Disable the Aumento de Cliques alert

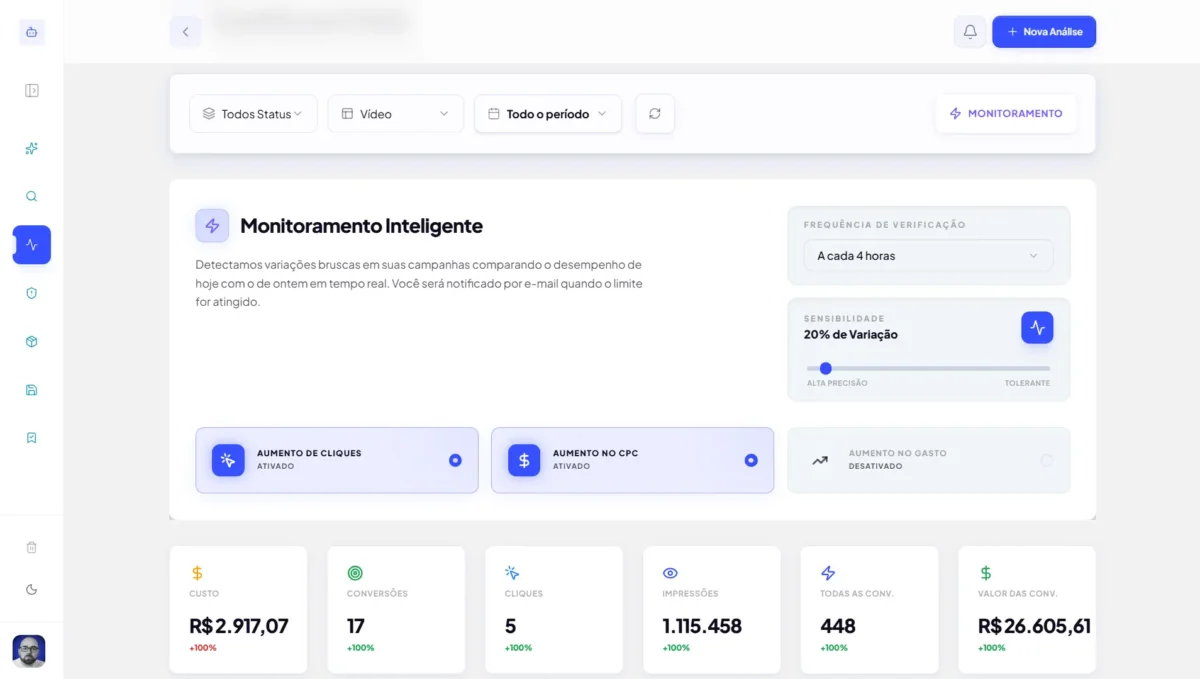(455, 460)
